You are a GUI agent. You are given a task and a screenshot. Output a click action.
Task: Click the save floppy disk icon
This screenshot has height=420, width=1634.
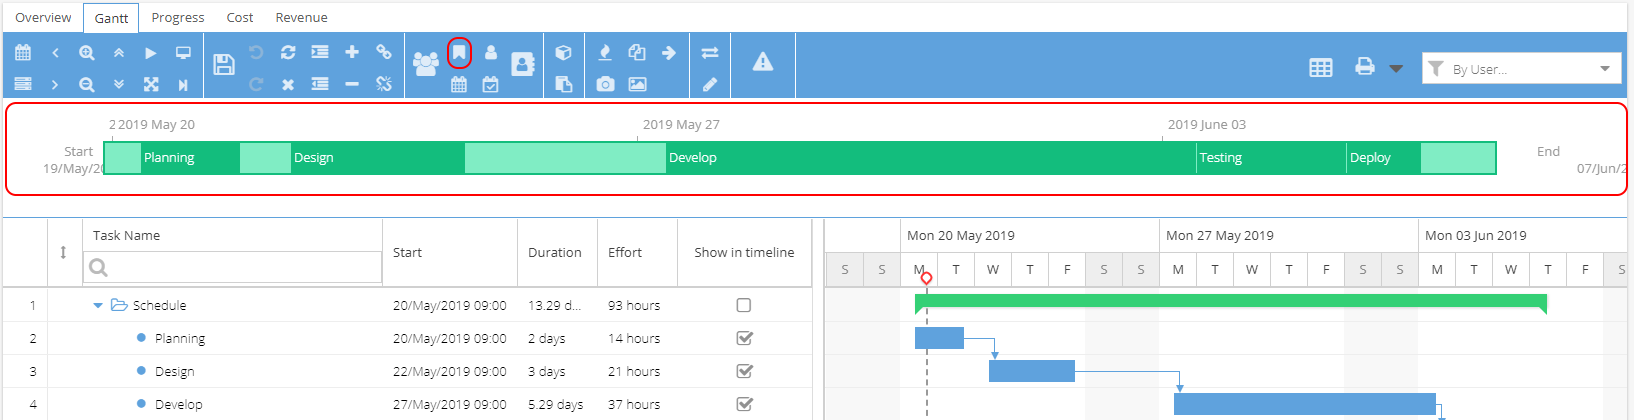224,65
